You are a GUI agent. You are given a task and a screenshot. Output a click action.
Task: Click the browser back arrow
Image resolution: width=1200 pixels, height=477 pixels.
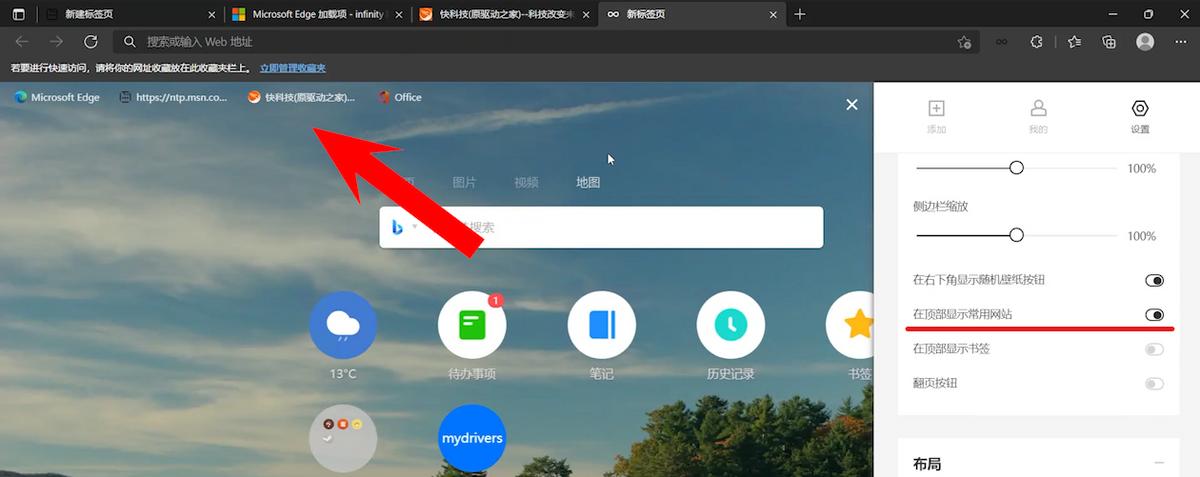tap(22, 42)
